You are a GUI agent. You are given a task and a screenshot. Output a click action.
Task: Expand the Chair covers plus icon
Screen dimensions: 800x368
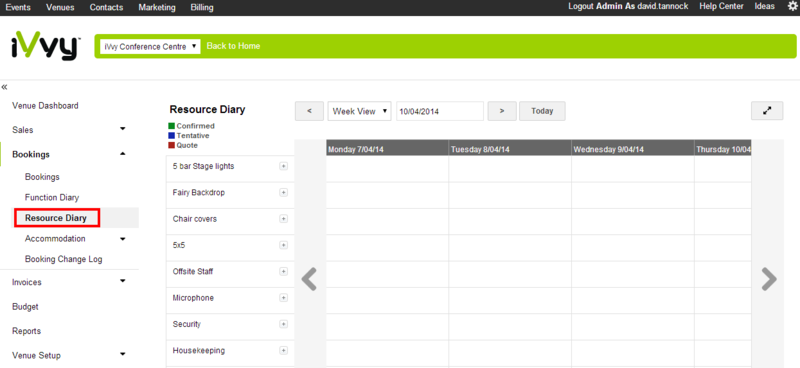284,219
